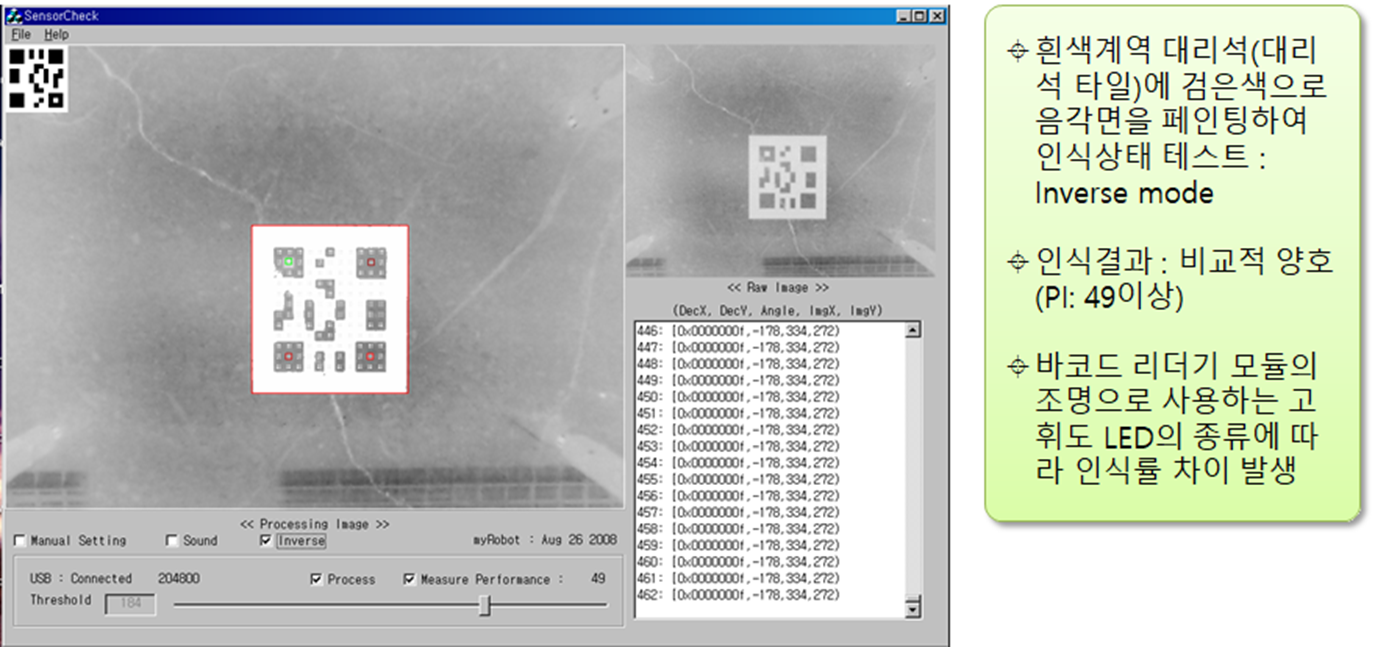This screenshot has height=647, width=1375.
Task: Click the '<< Raw Image >>' label
Action: (x=778, y=288)
